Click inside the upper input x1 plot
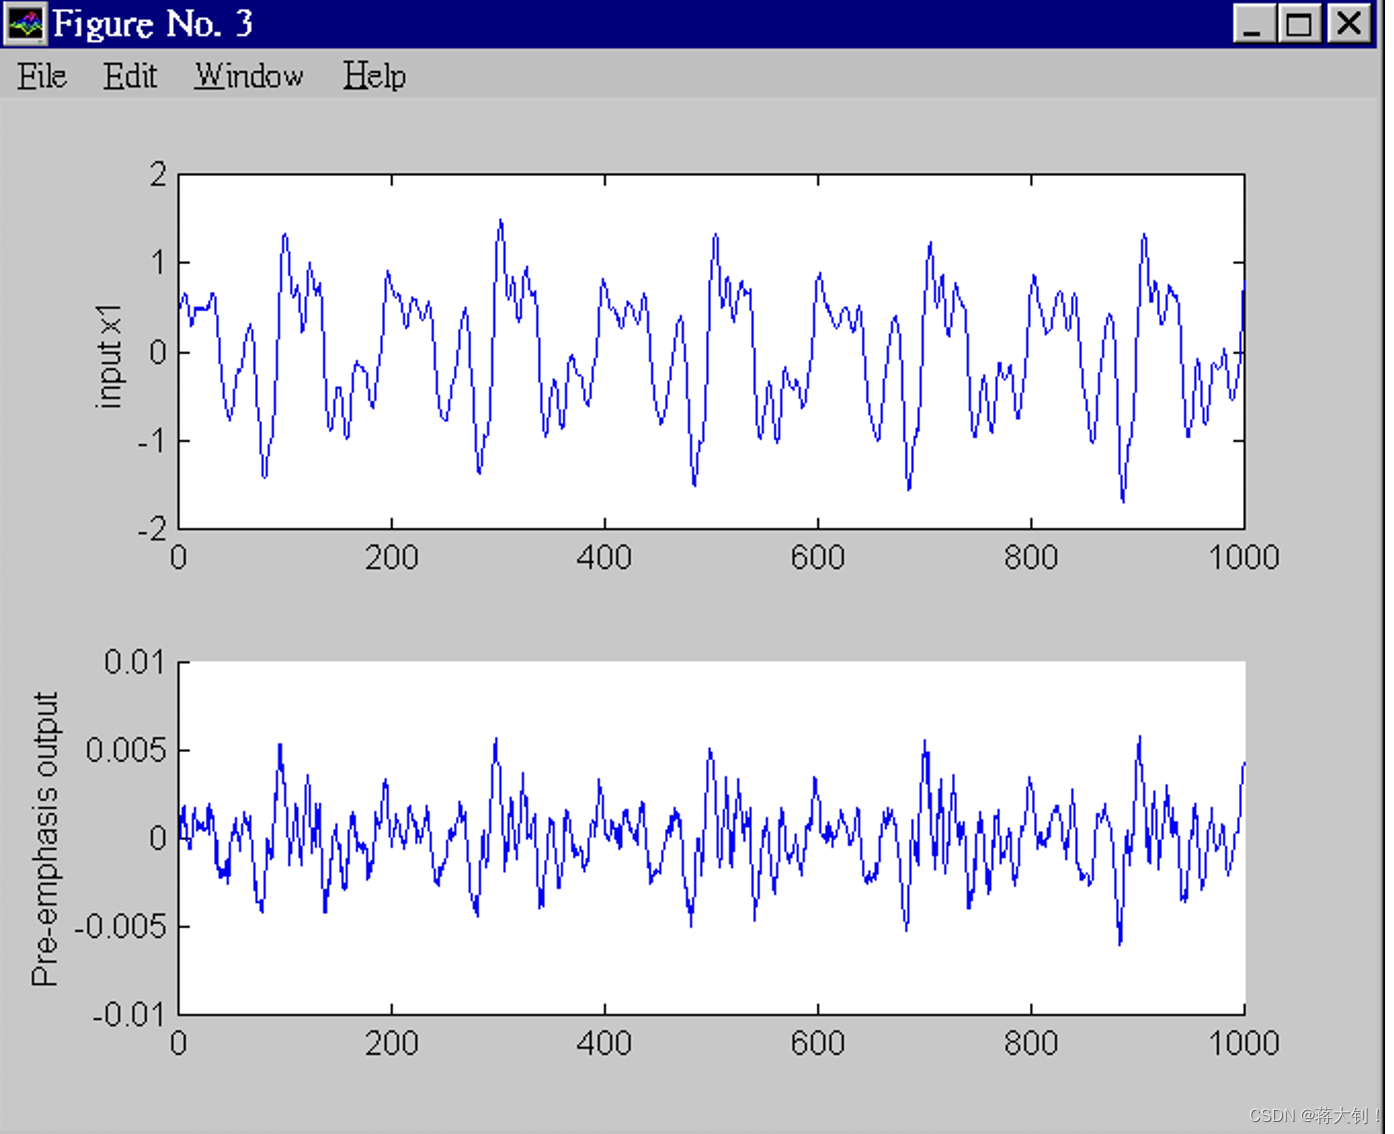The image size is (1394, 1134). pos(711,351)
